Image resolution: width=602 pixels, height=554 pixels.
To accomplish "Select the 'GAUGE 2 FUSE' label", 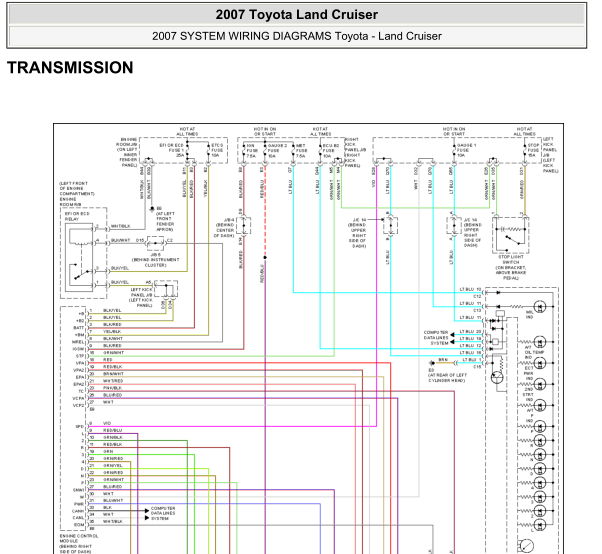I will click(277, 151).
